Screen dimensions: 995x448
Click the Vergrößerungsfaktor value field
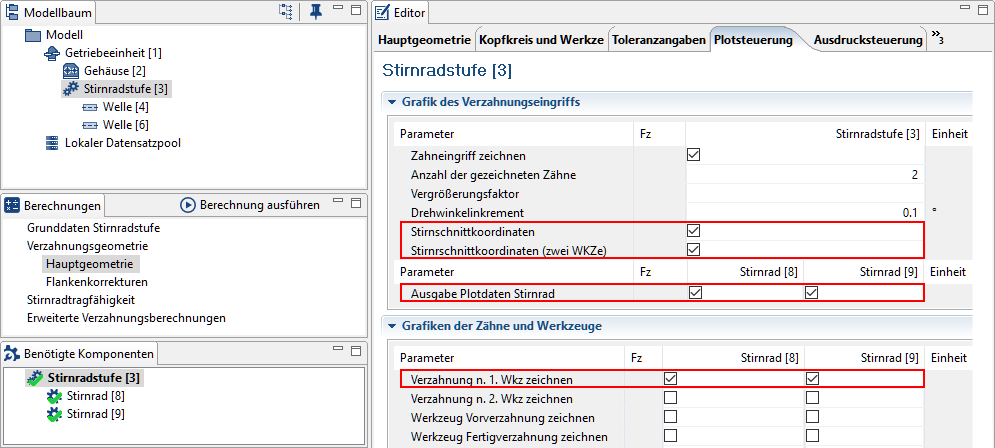(x=805, y=194)
